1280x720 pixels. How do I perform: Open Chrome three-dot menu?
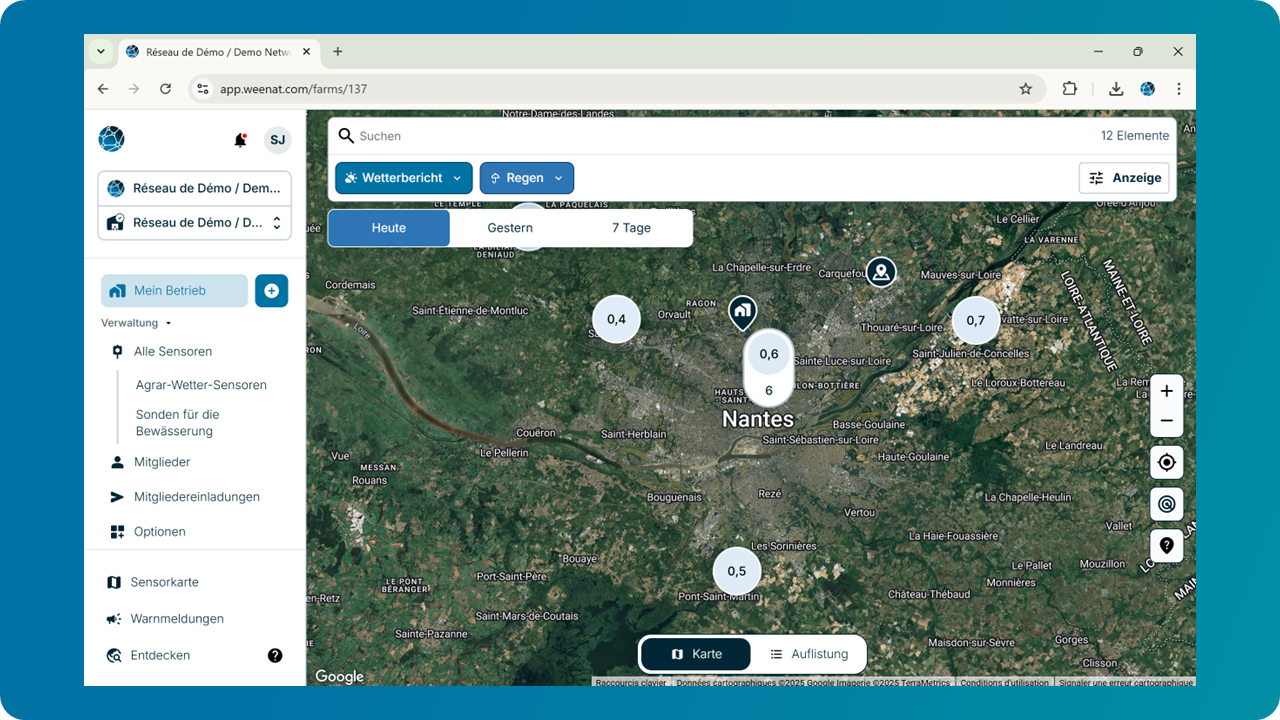coord(1179,89)
